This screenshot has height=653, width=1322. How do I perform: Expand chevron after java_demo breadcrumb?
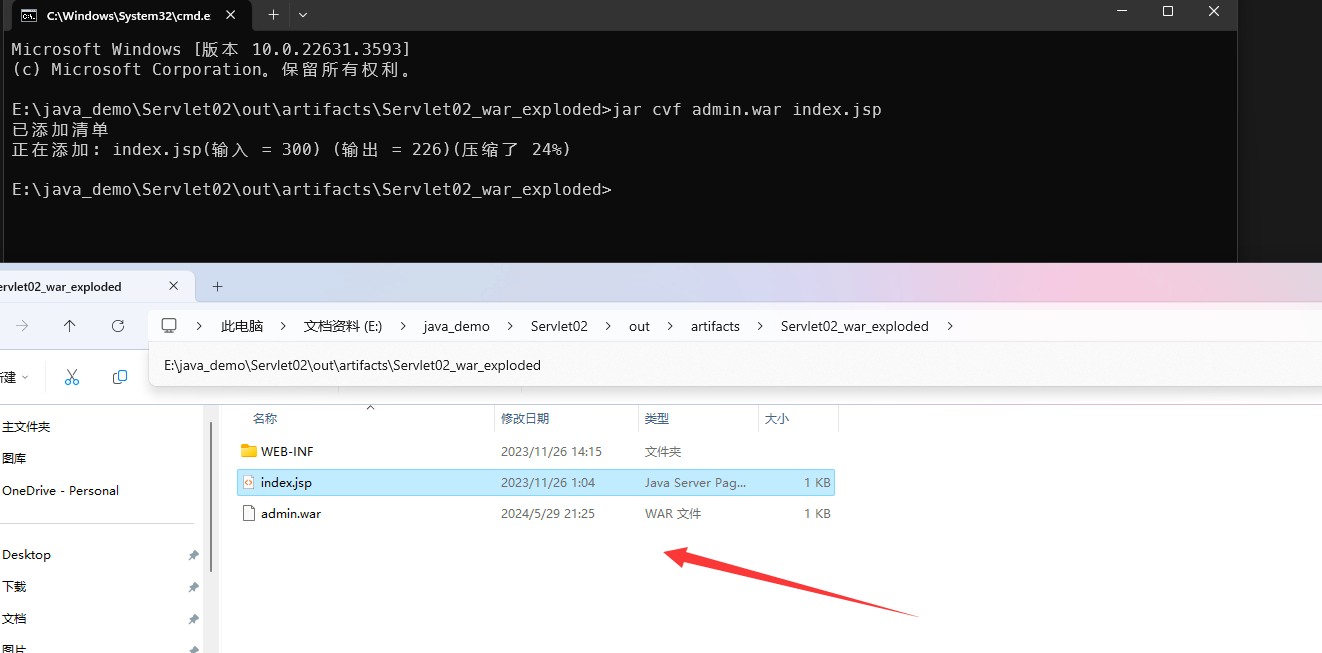(x=511, y=326)
